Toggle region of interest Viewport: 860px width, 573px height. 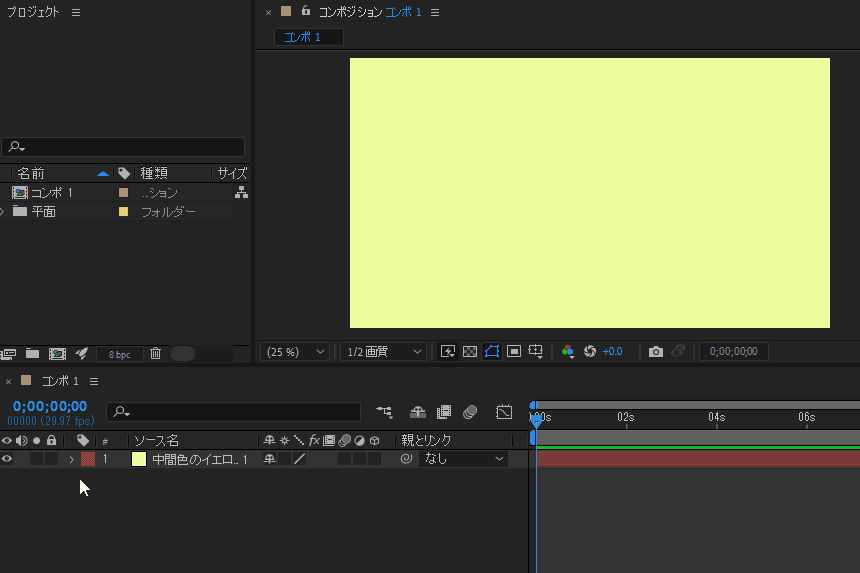click(514, 351)
